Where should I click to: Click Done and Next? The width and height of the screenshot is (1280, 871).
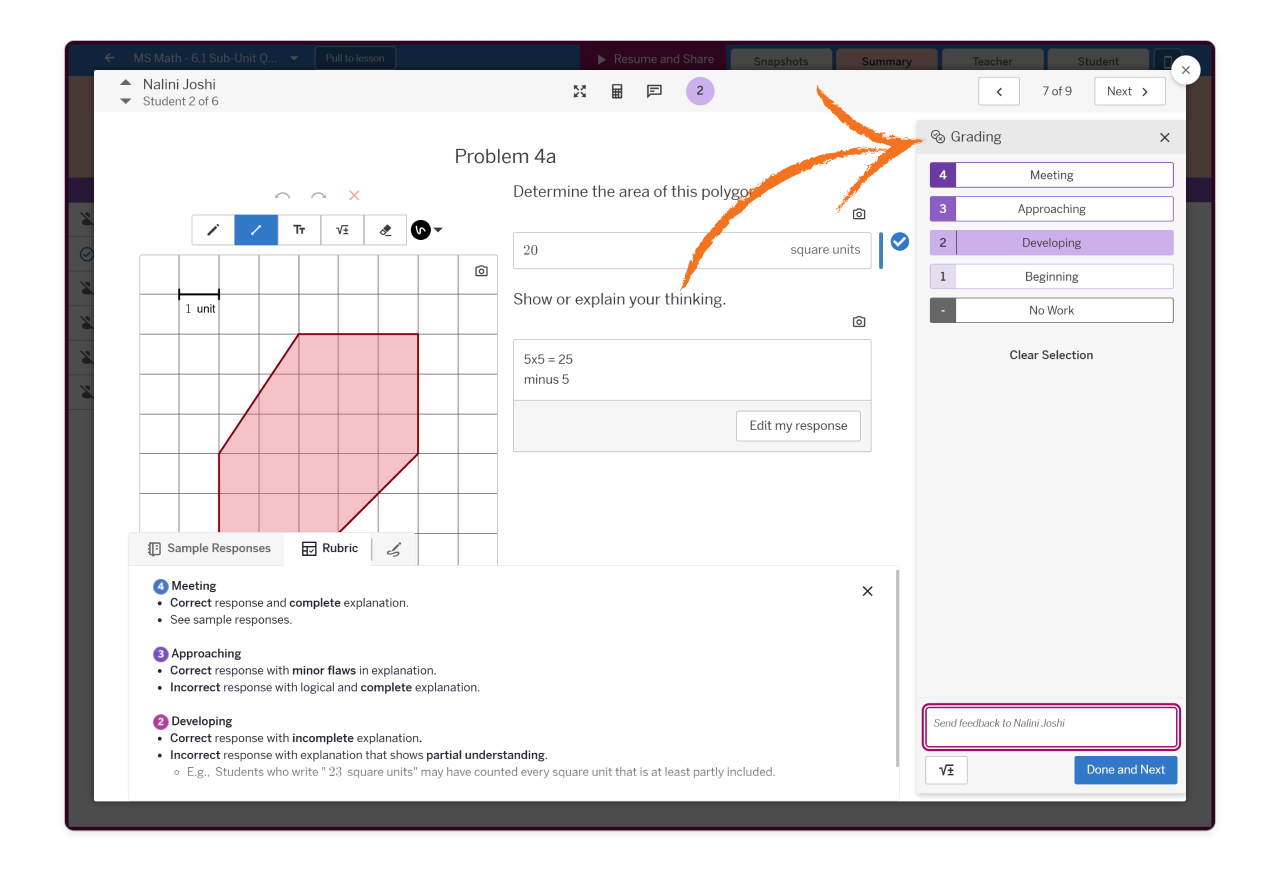[1125, 770]
